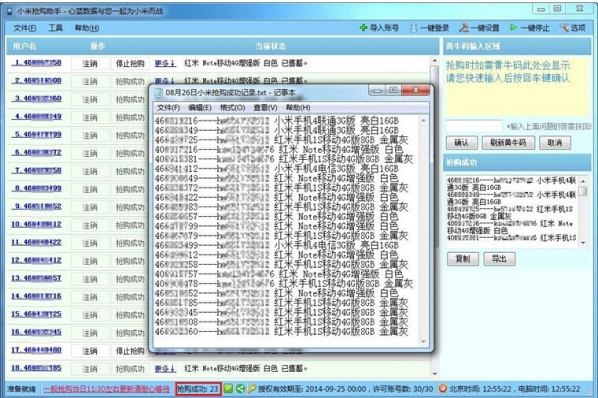Click 注销 in row 17
The width and height of the screenshot is (598, 398).
point(90,351)
